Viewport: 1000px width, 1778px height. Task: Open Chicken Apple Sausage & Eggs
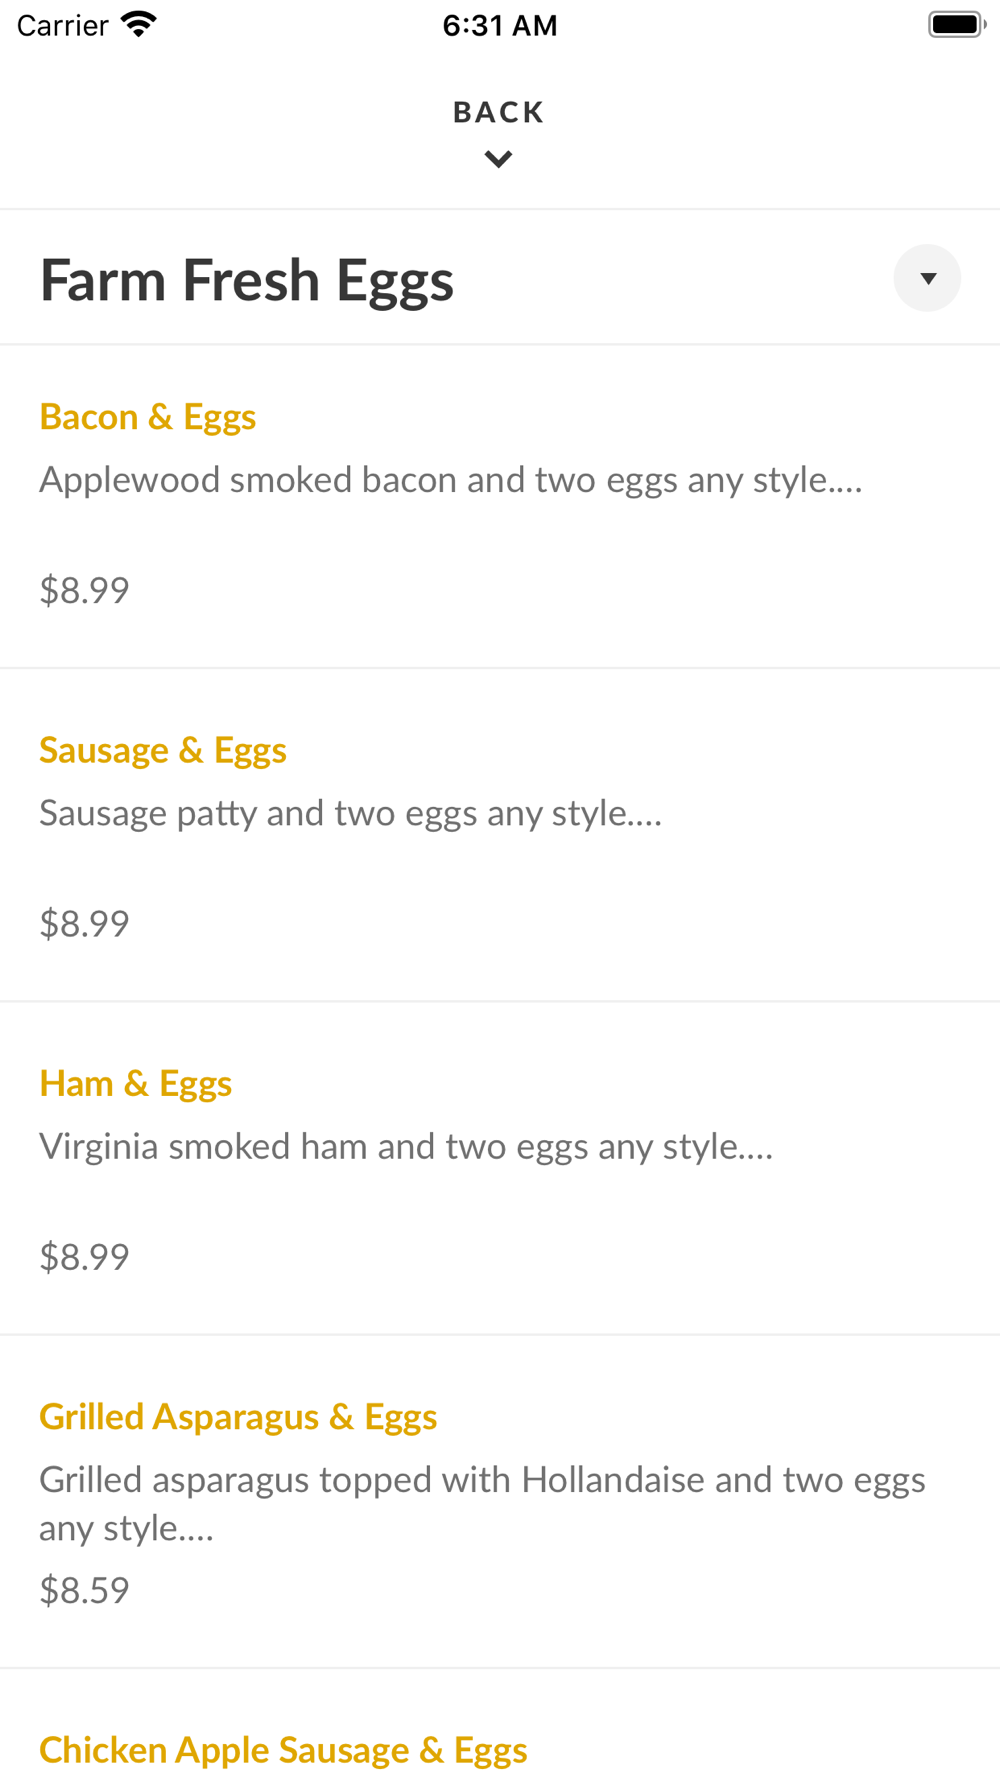(x=283, y=1749)
